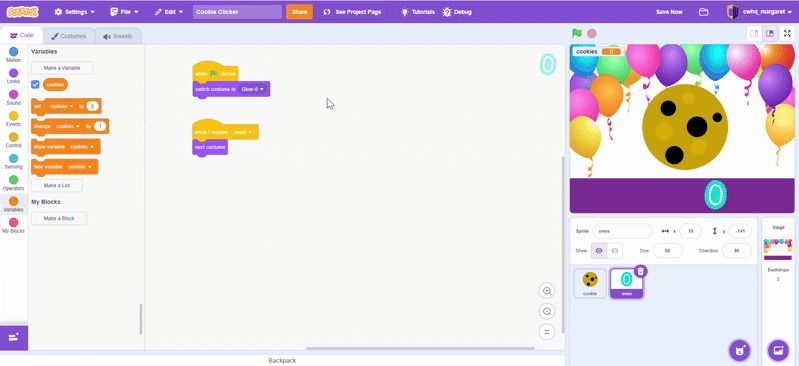Image resolution: width=799 pixels, height=366 pixels.
Task: Open the Settings menu
Action: 74,12
